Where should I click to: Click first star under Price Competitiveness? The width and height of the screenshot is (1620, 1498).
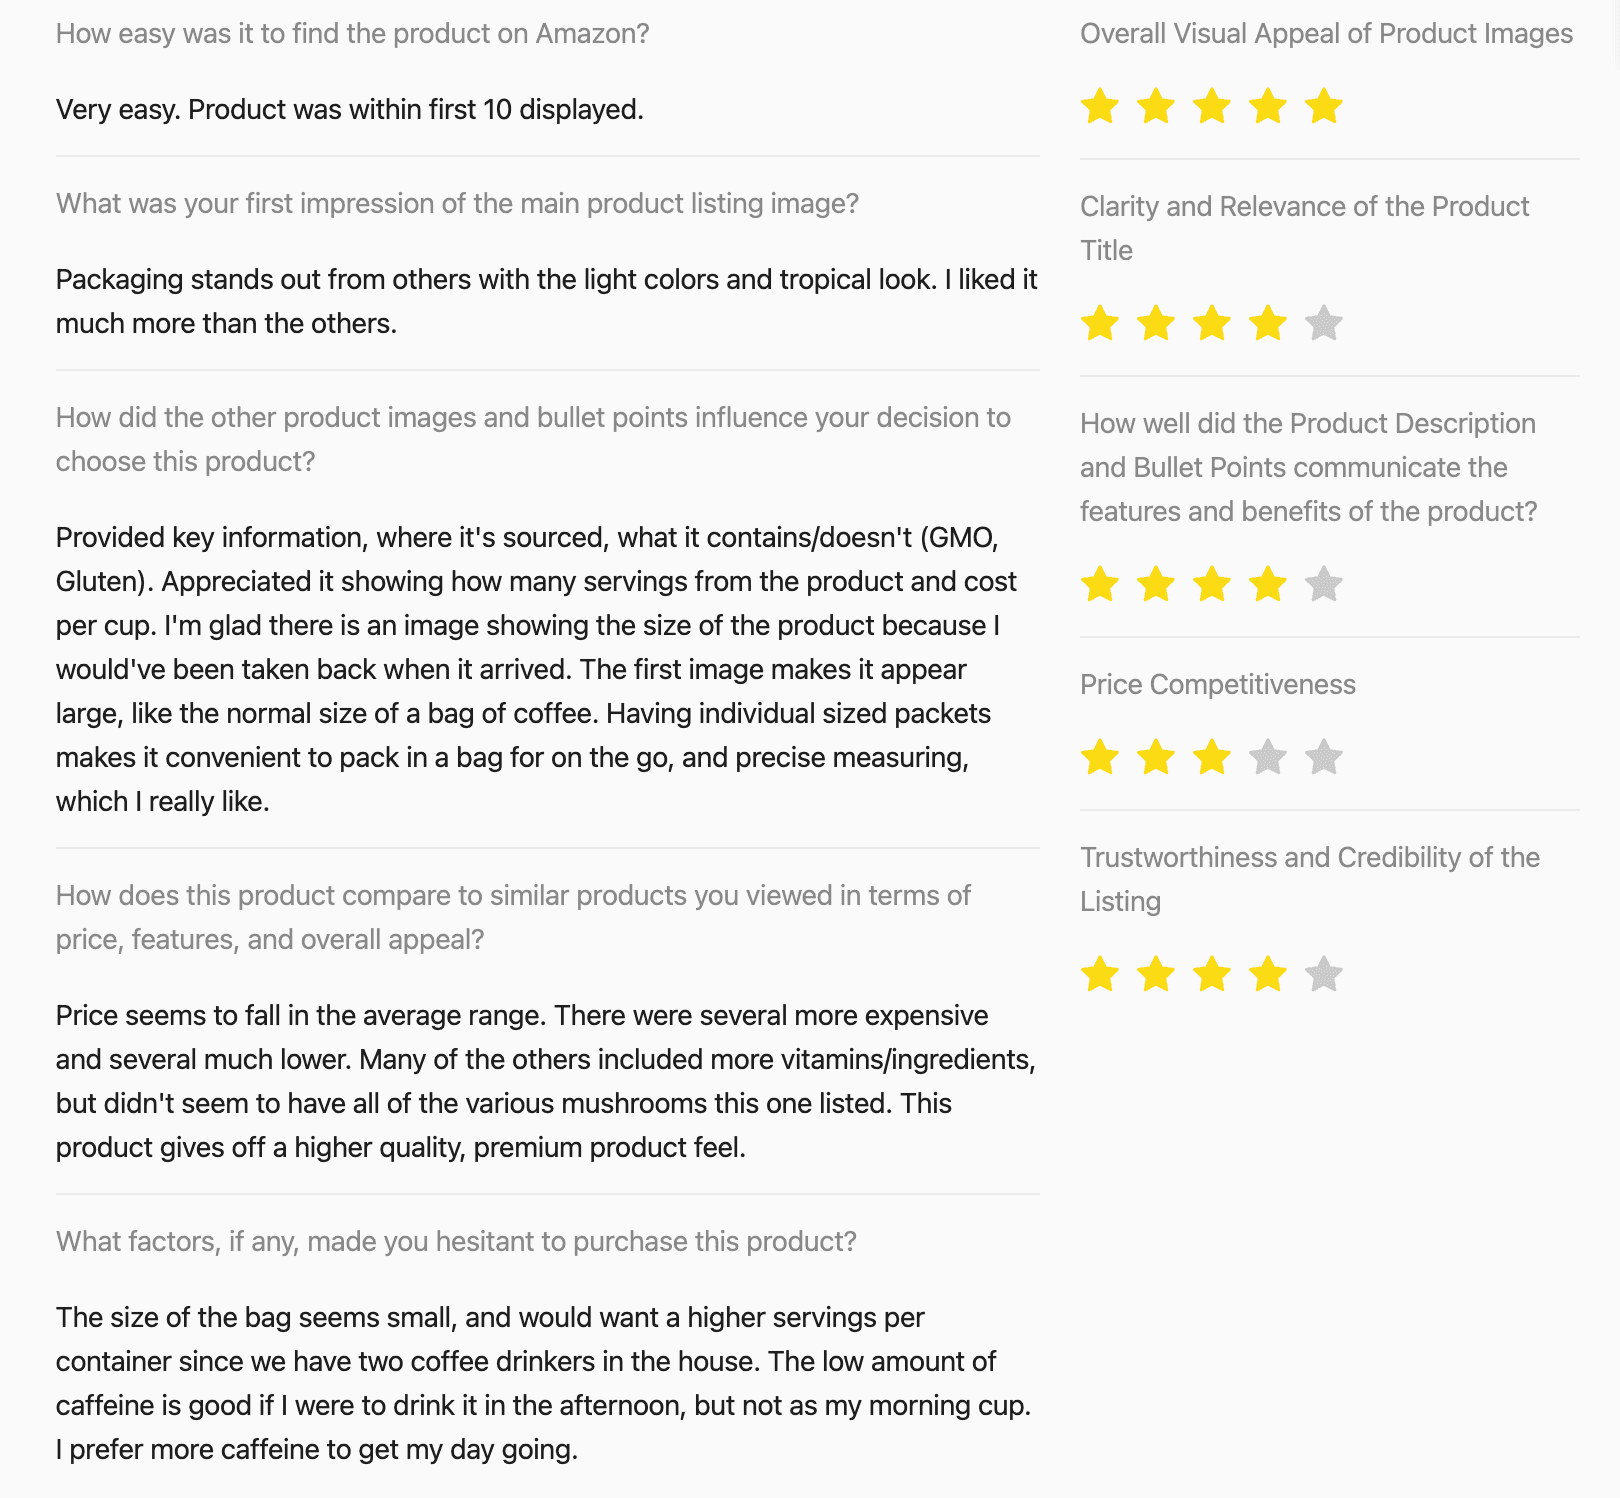(1100, 757)
